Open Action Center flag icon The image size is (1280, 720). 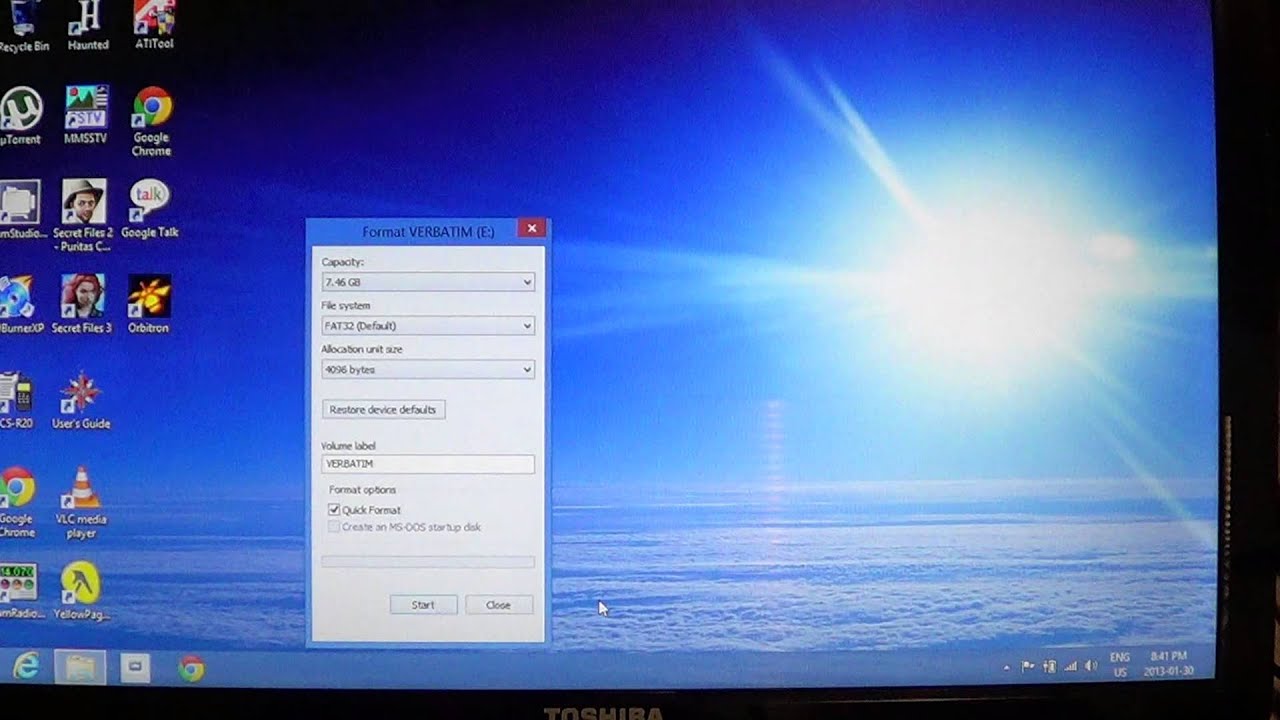(x=1028, y=666)
